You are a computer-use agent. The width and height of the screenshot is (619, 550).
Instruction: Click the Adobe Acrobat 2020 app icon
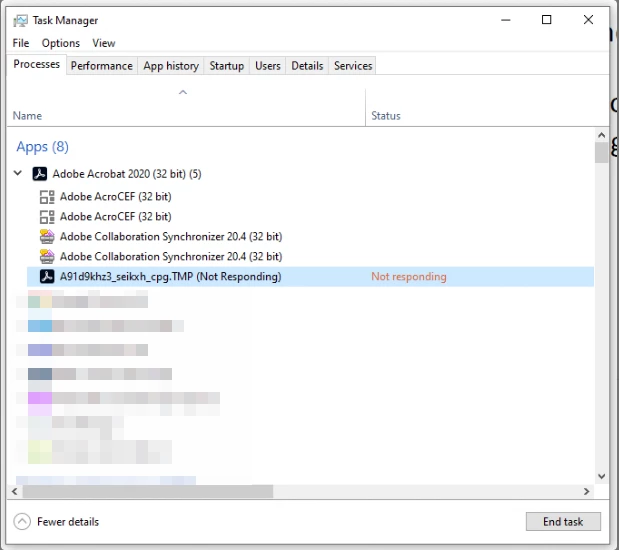pos(39,174)
